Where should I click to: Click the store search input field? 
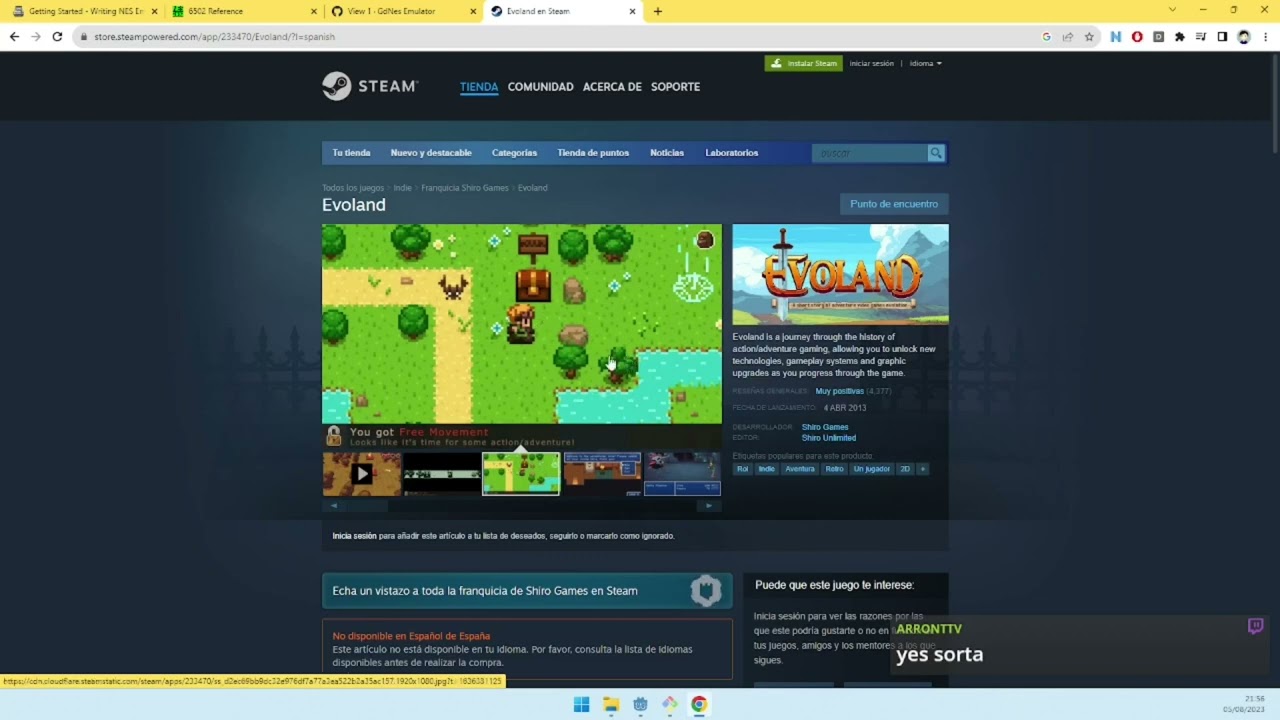click(870, 153)
